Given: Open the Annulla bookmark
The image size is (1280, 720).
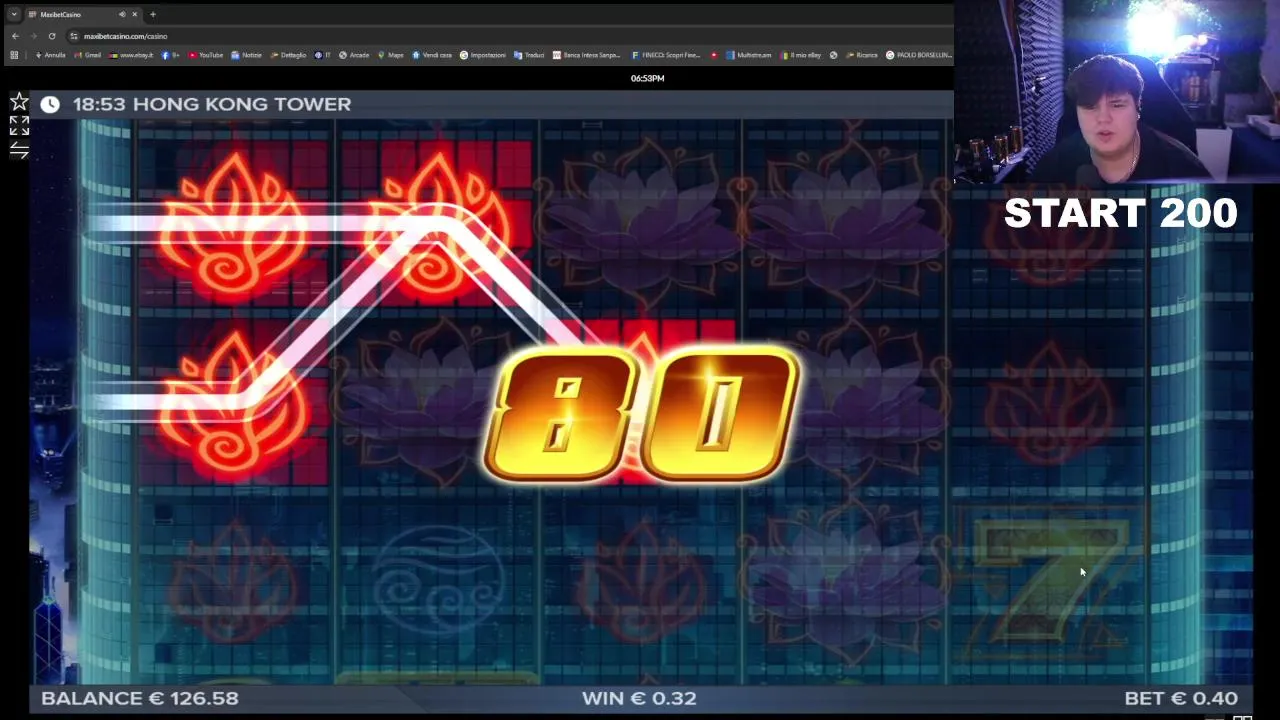Looking at the screenshot, I should [x=50, y=55].
